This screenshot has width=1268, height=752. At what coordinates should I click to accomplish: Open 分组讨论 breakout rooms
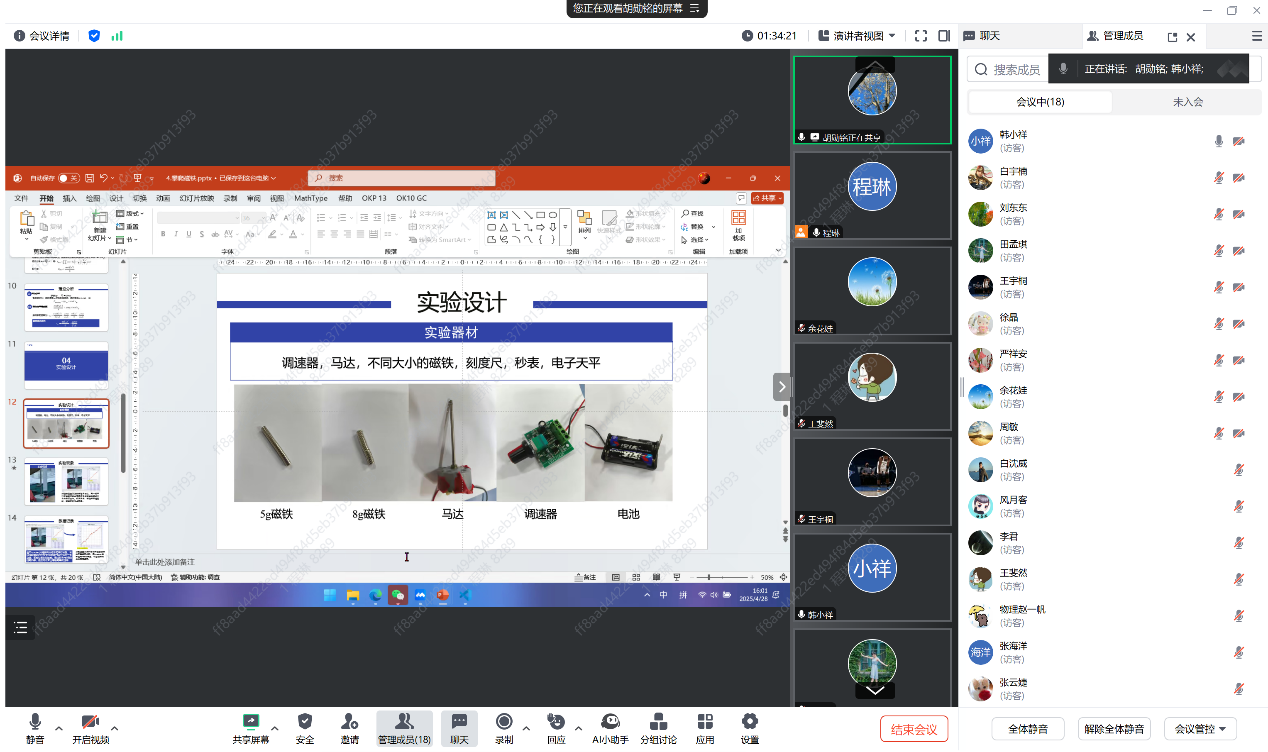658,722
